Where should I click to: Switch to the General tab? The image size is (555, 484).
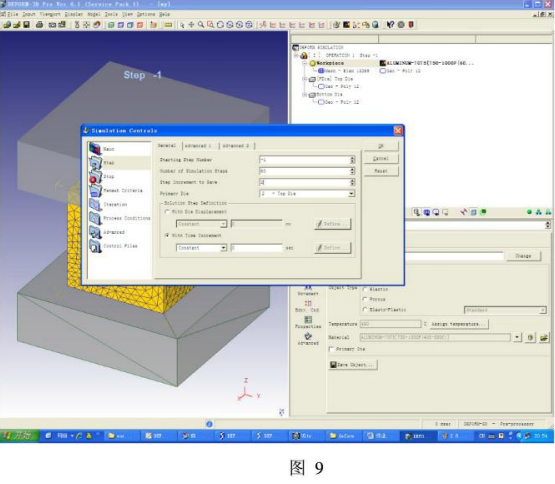coord(167,146)
